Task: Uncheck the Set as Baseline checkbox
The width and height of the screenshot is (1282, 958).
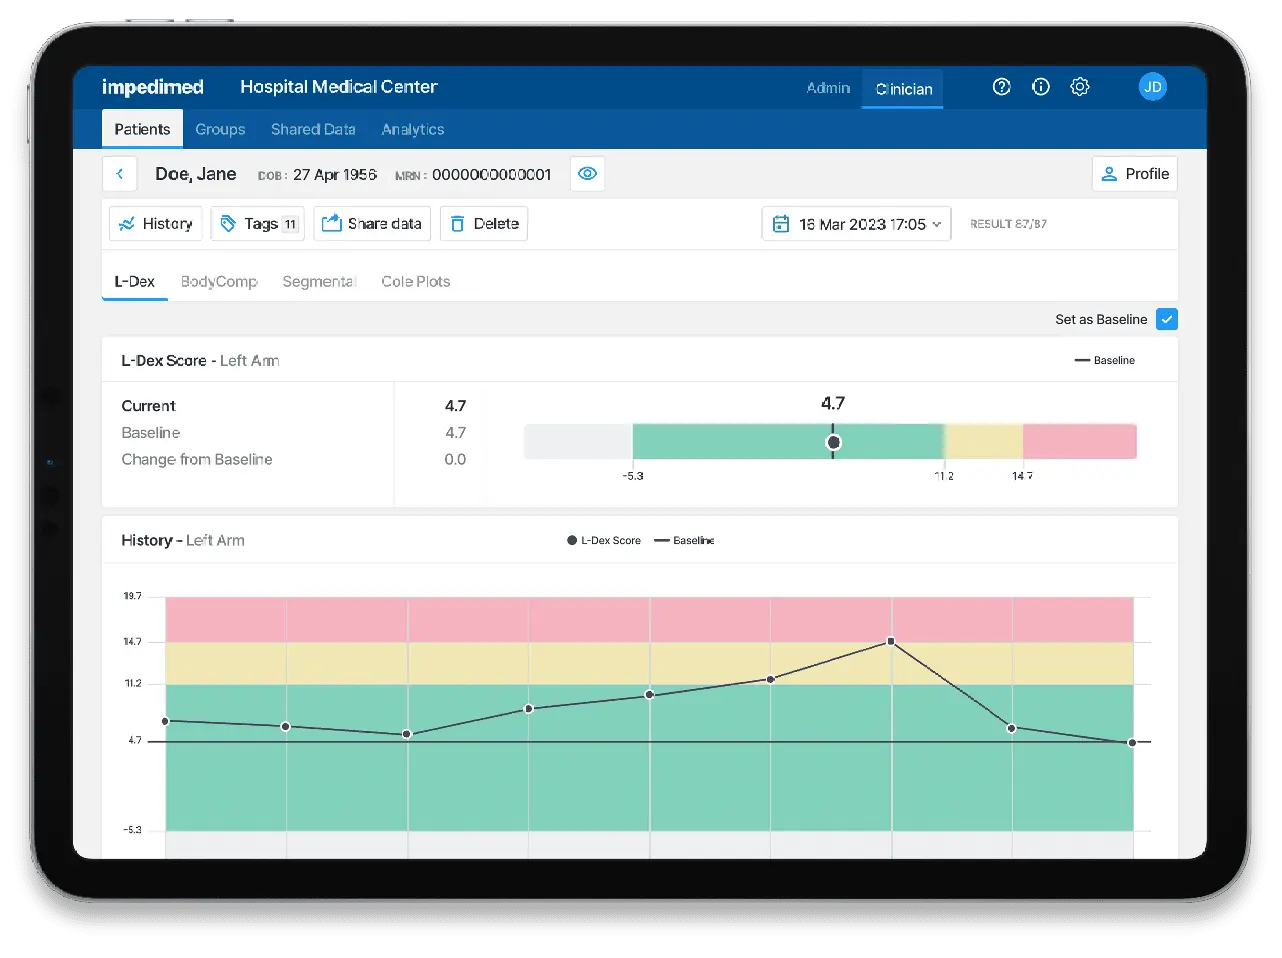Action: tap(1166, 319)
